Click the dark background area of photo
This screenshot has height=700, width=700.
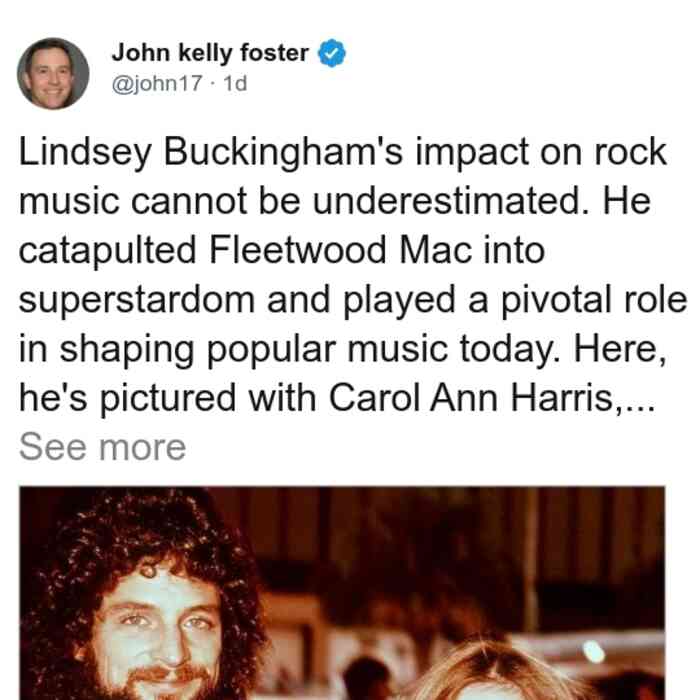tap(446, 536)
